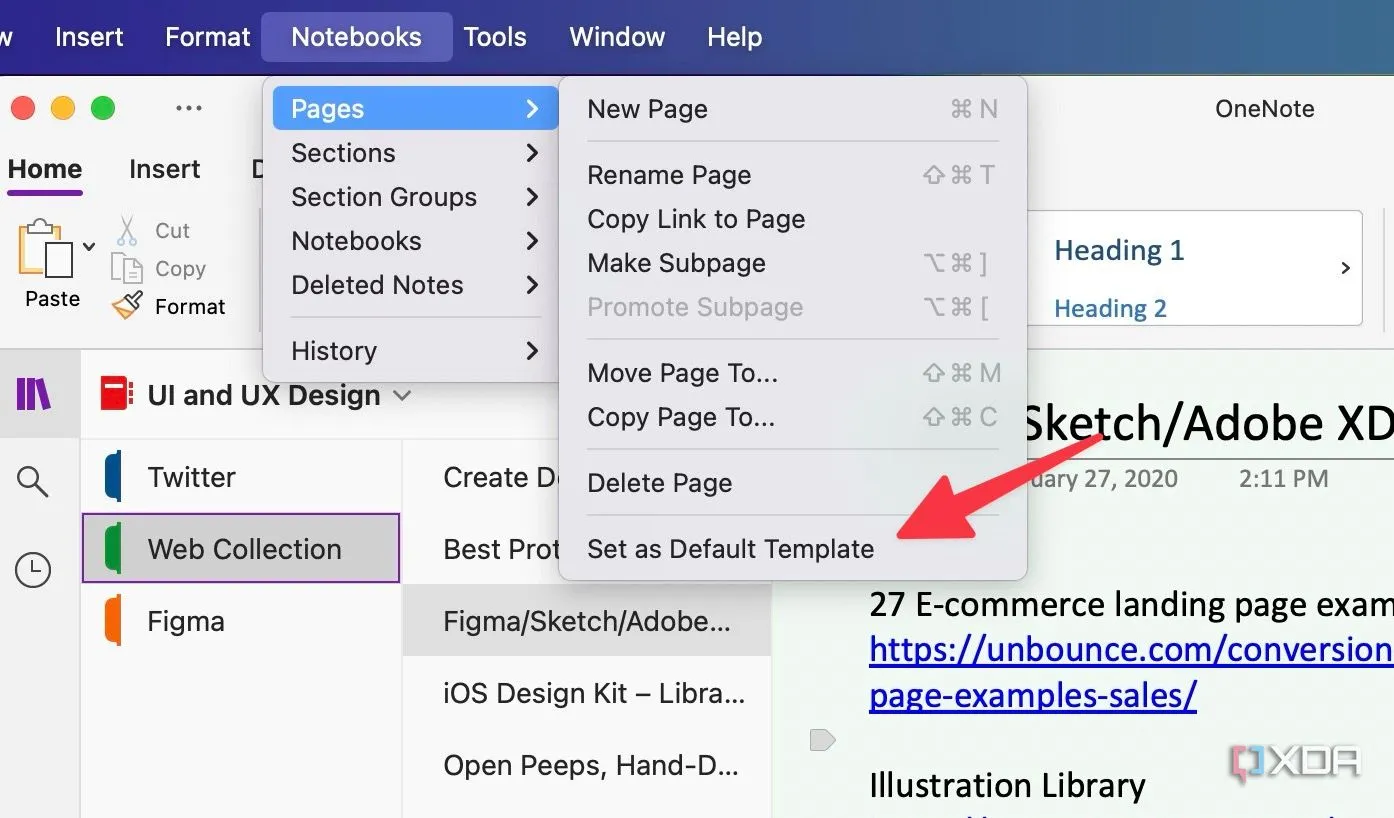The image size is (1394, 818).
Task: Expand the Section Groups submenu
Action: pyautogui.click(x=415, y=197)
